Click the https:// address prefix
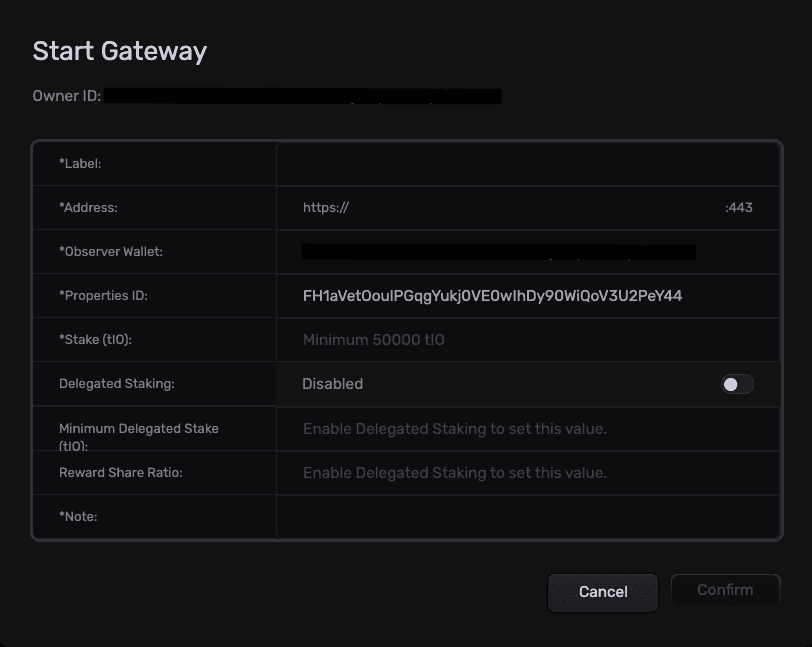 click(326, 208)
